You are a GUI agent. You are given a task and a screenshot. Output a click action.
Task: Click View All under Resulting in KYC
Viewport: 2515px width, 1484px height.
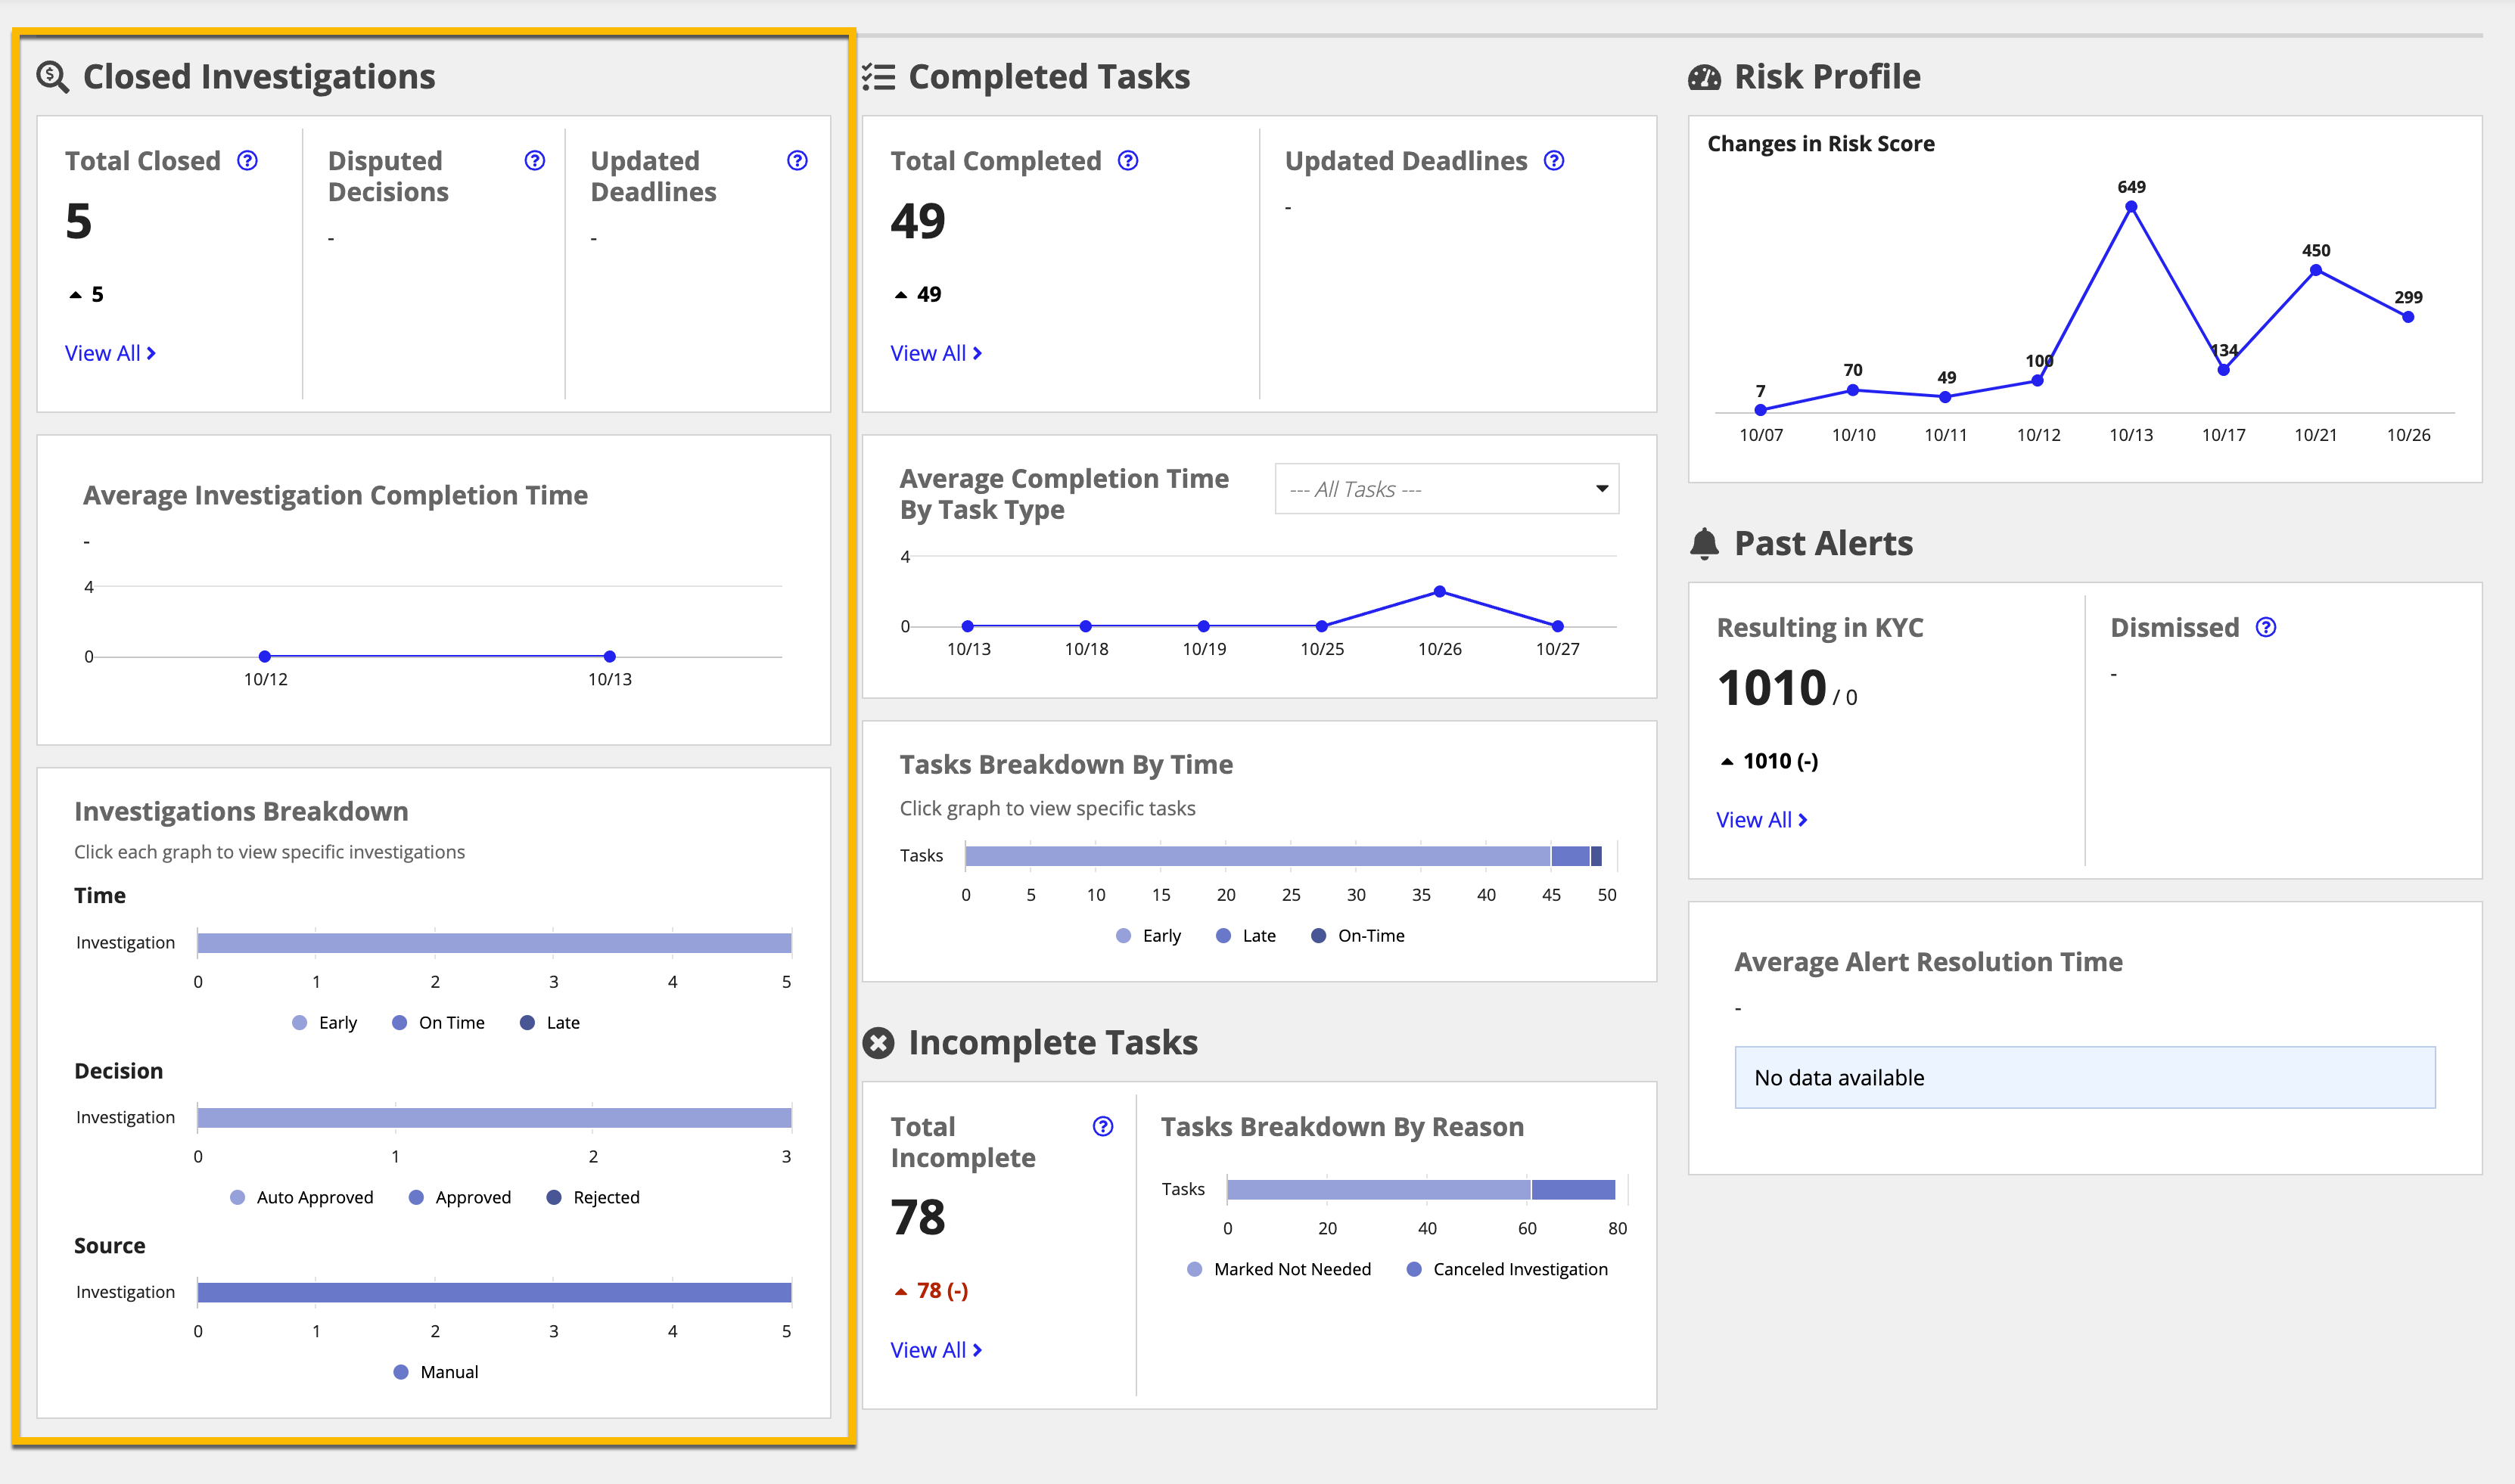[x=1762, y=820]
